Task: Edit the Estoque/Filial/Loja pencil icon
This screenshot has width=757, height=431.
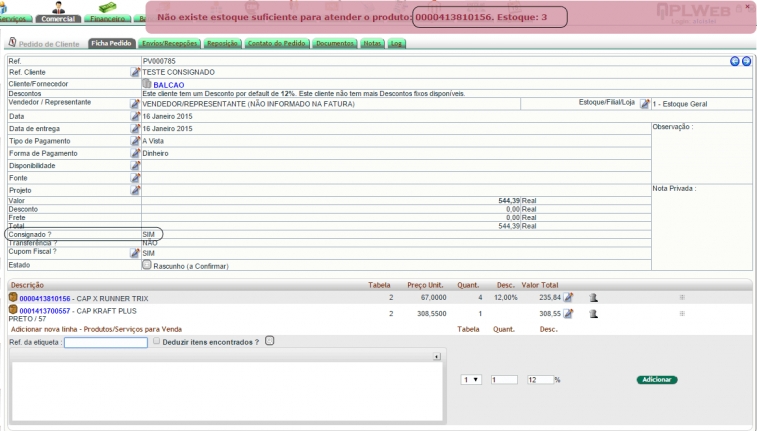Action: click(645, 103)
